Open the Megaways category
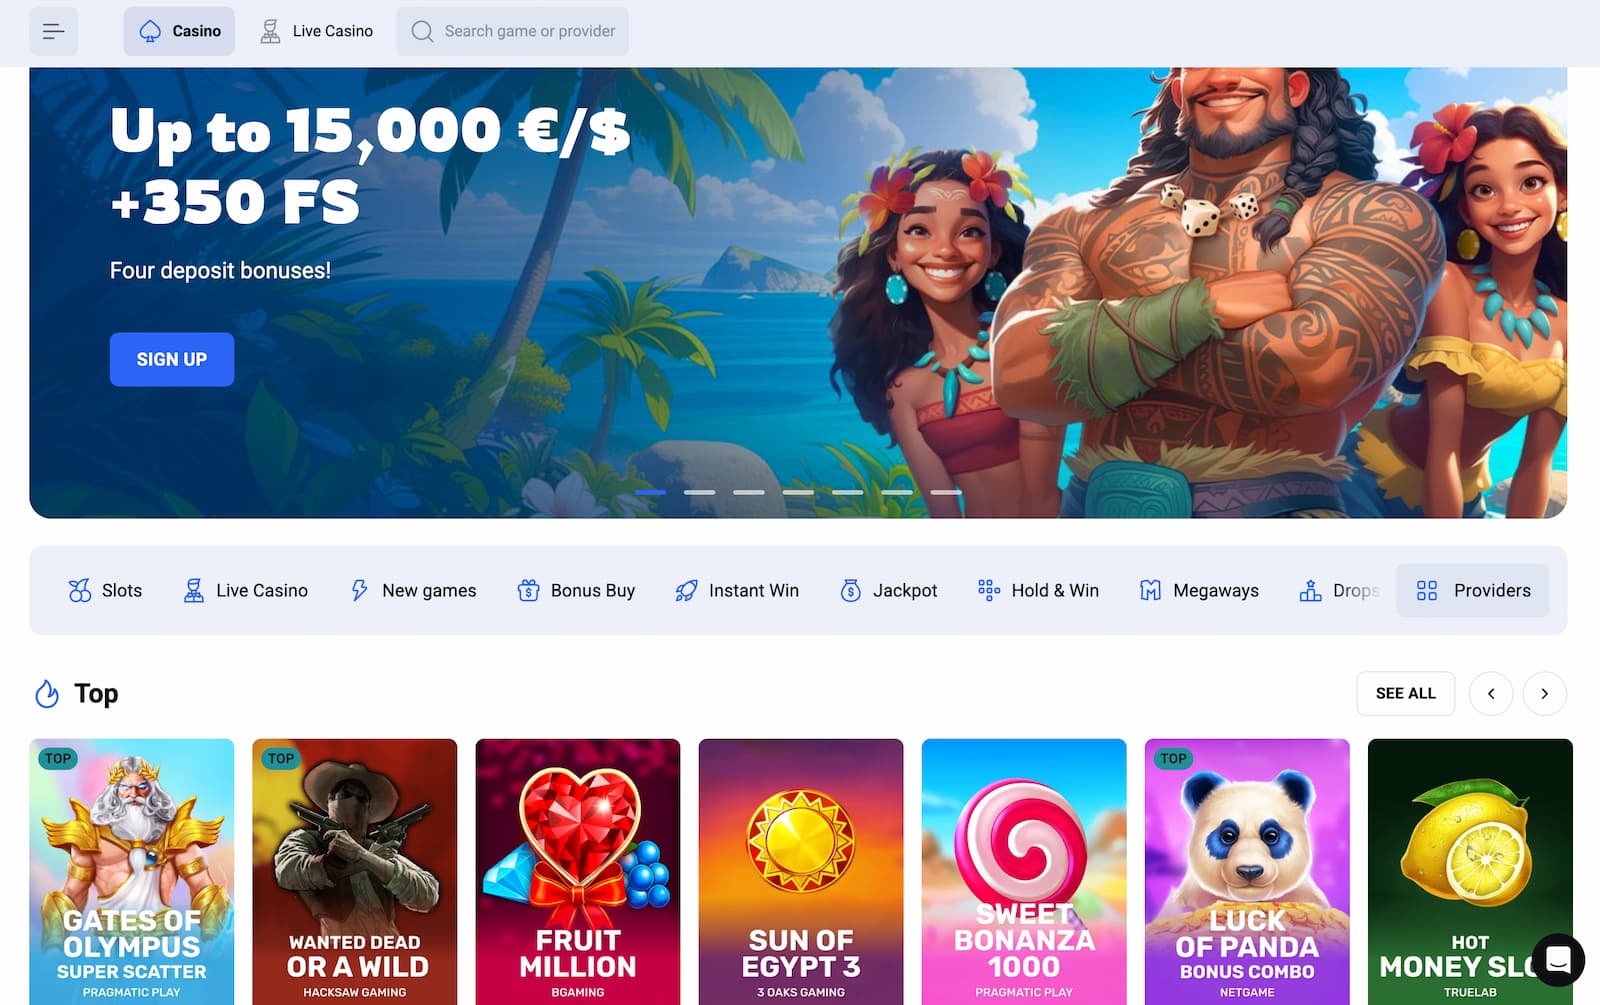The image size is (1600, 1005). pyautogui.click(x=1199, y=590)
